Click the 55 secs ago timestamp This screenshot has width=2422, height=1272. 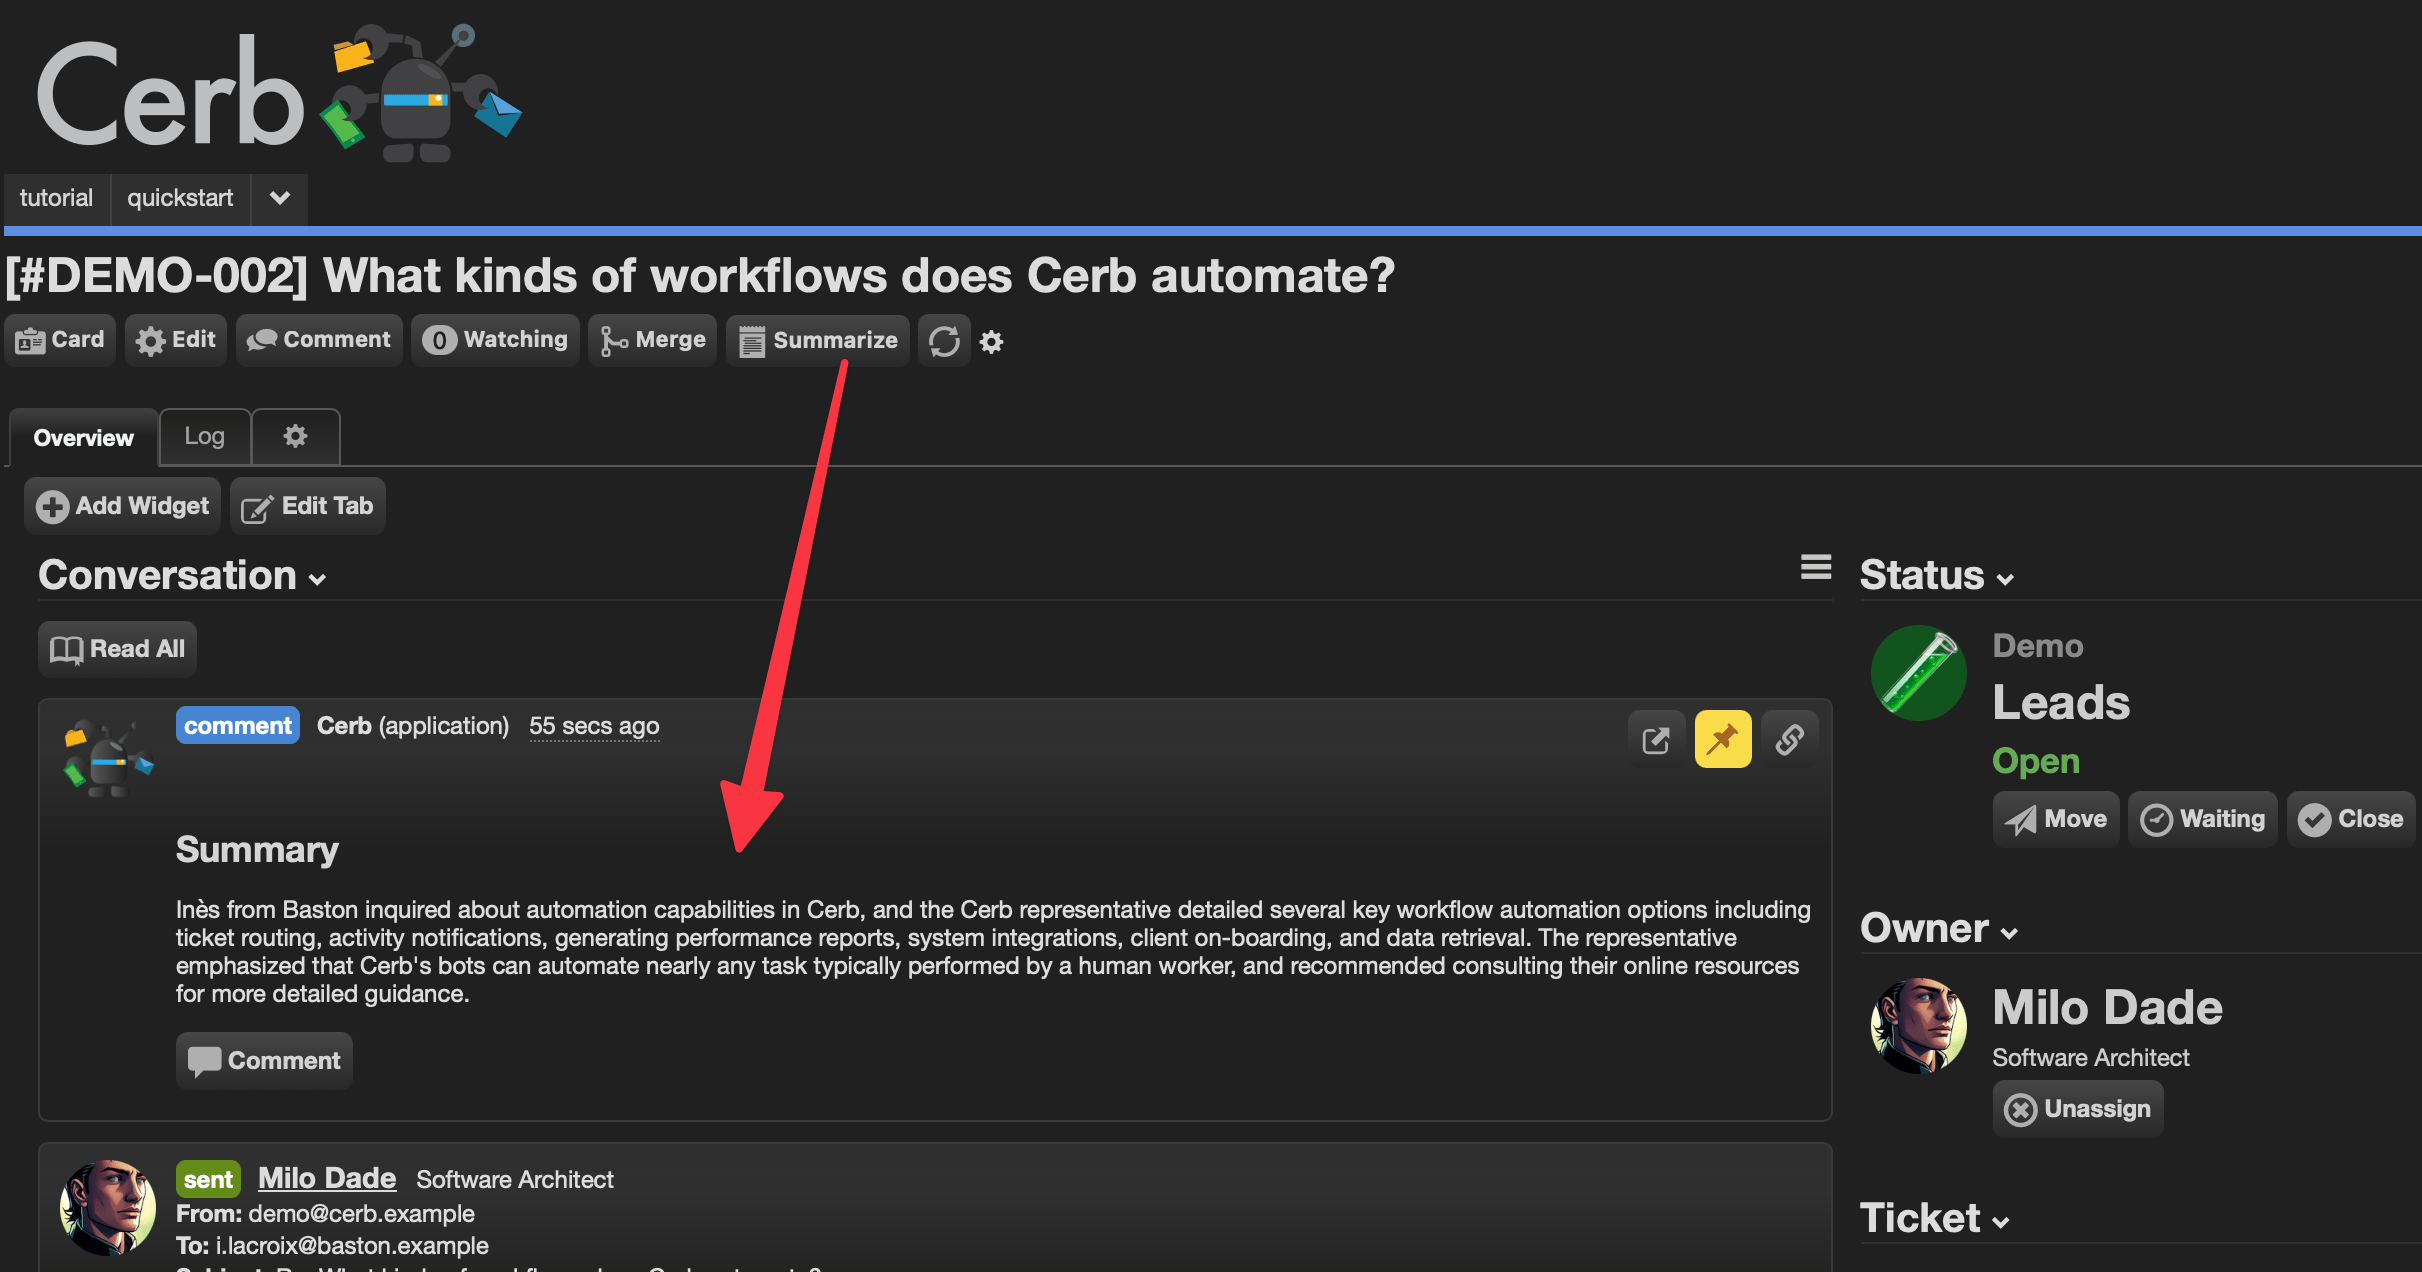click(x=594, y=726)
